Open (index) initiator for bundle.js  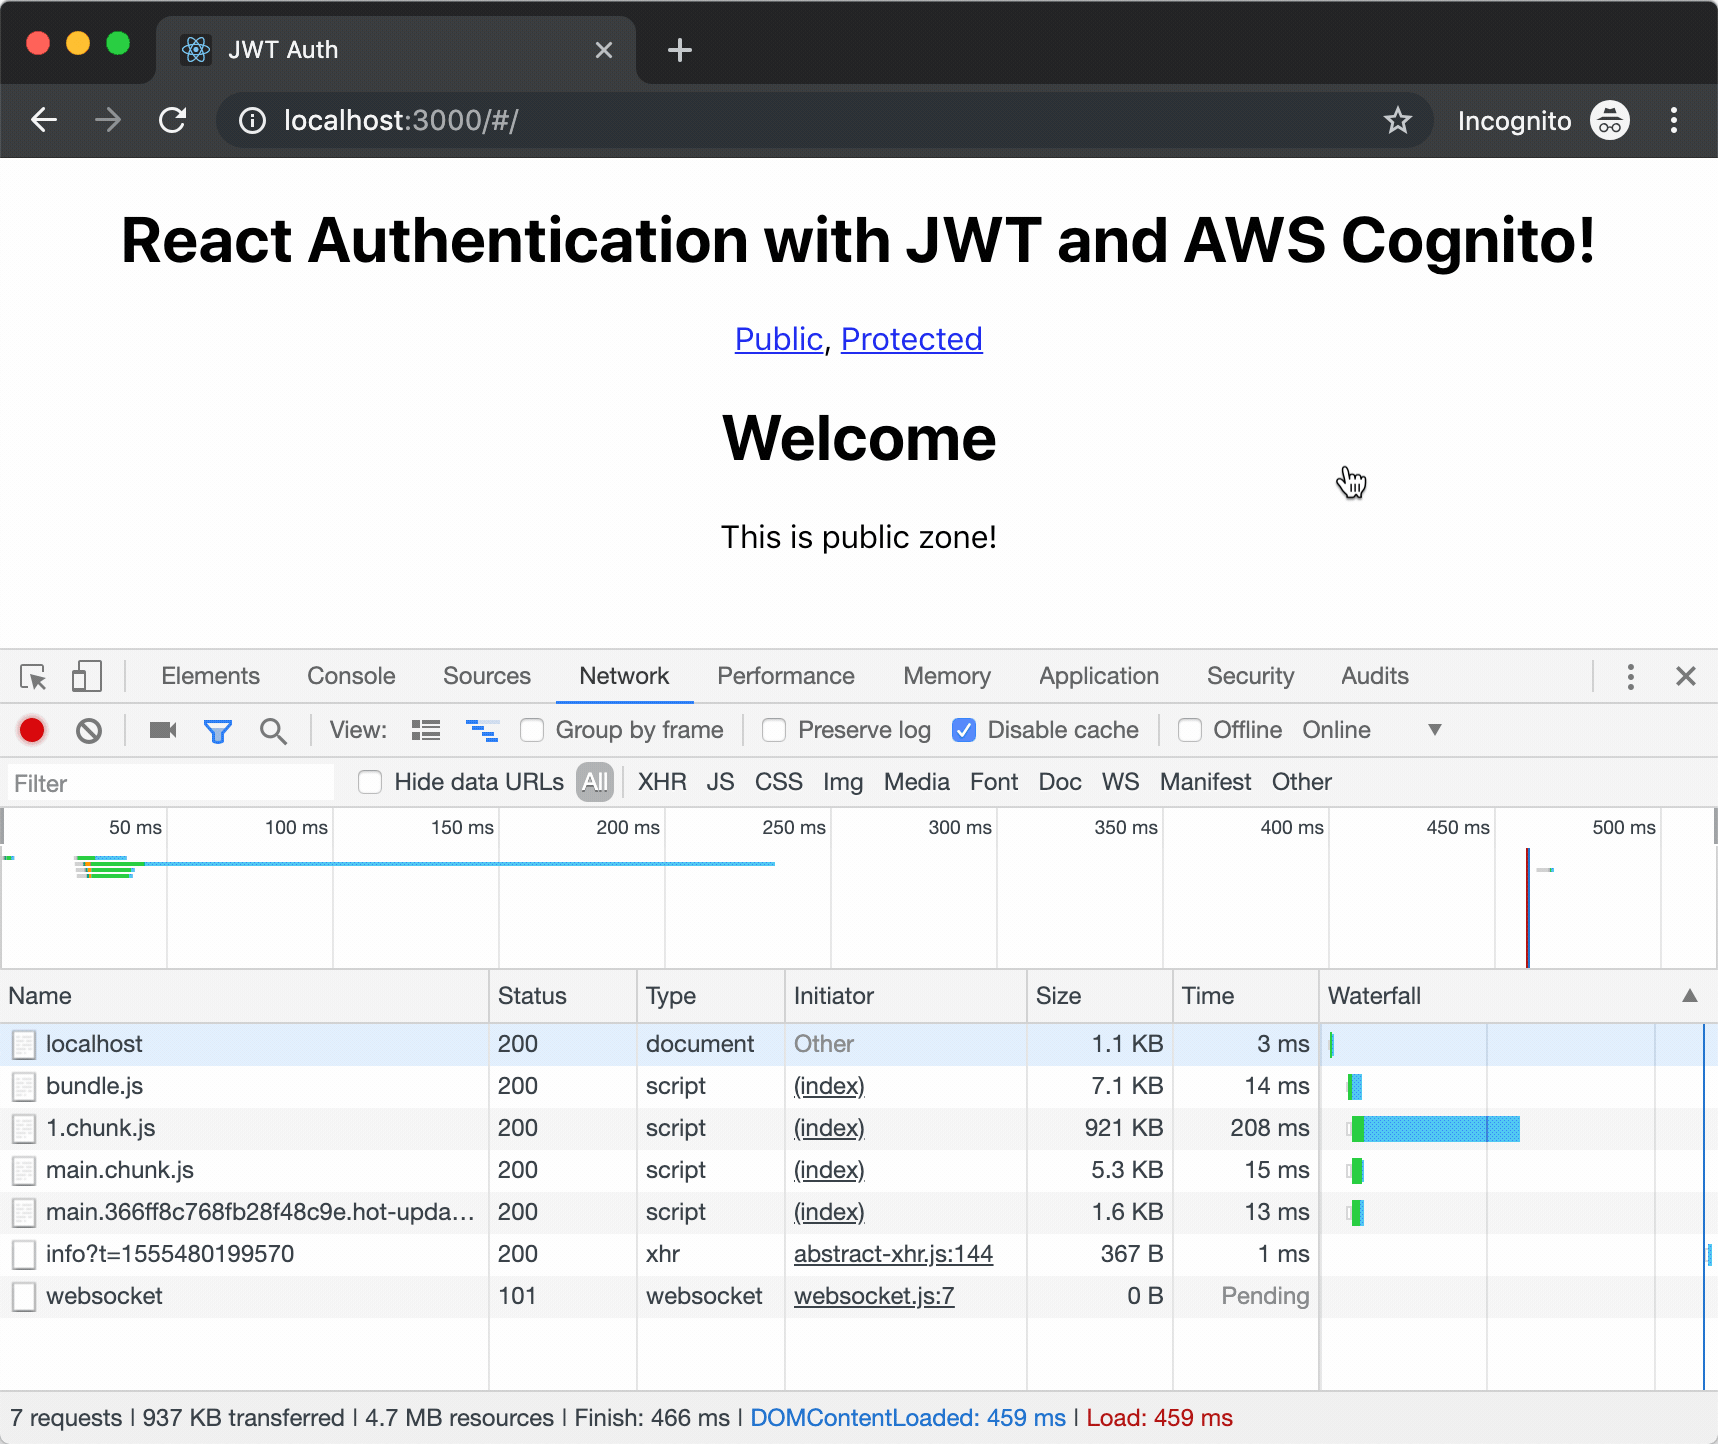829,1086
